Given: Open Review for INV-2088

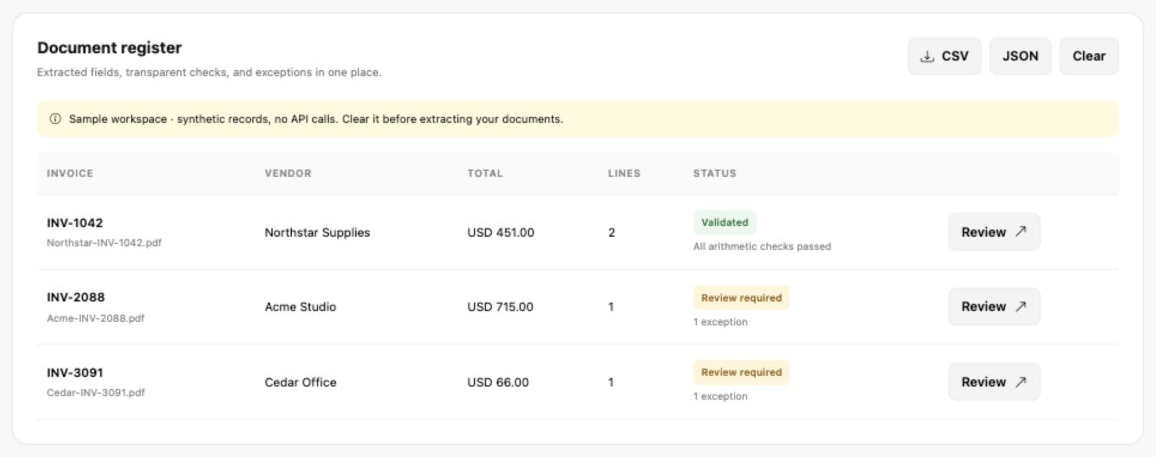Looking at the screenshot, I should pos(994,307).
